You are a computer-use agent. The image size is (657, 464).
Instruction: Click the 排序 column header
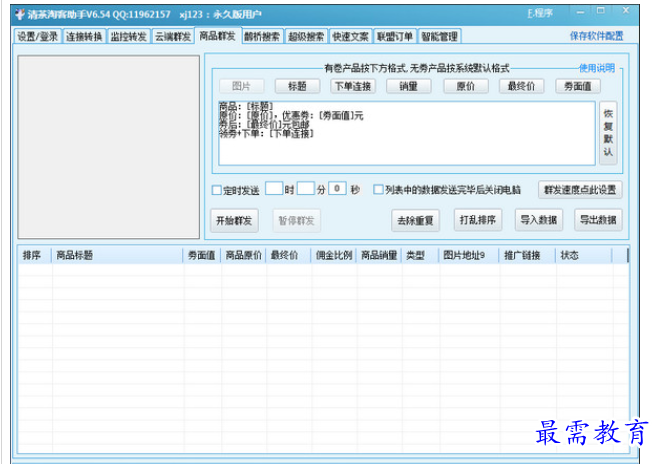pos(34,255)
